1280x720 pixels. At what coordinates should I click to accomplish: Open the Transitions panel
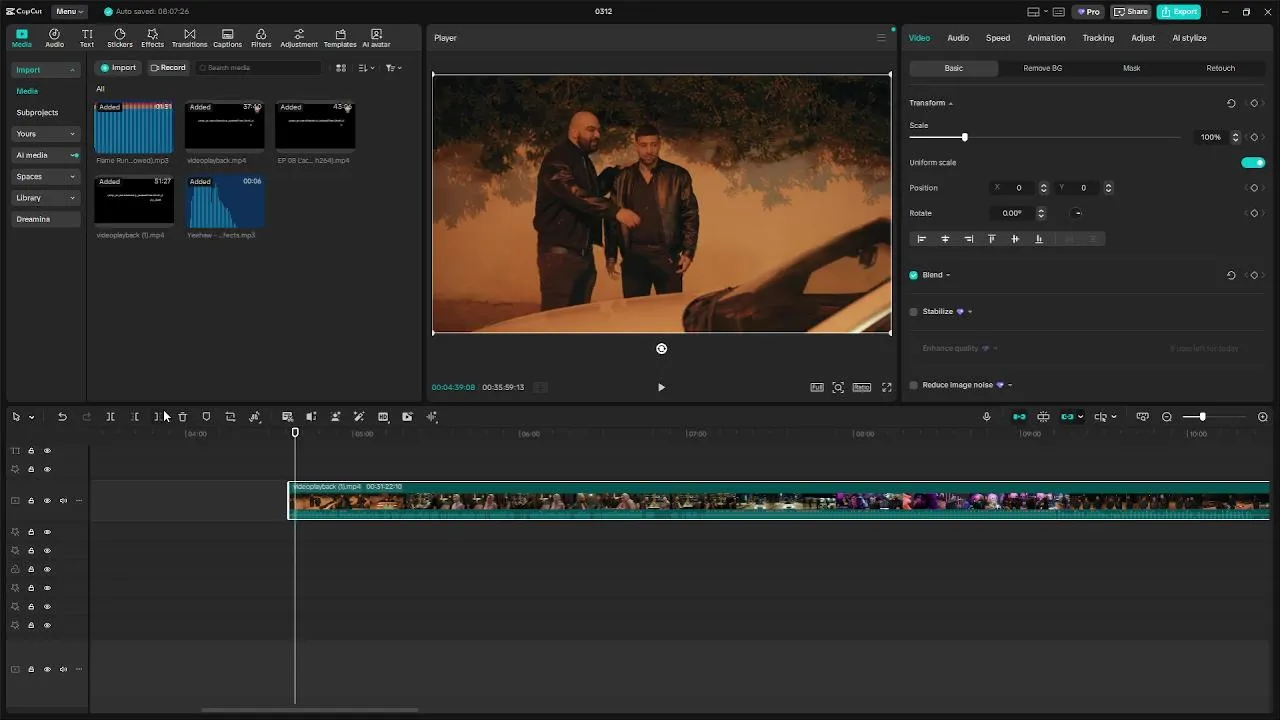click(x=189, y=38)
